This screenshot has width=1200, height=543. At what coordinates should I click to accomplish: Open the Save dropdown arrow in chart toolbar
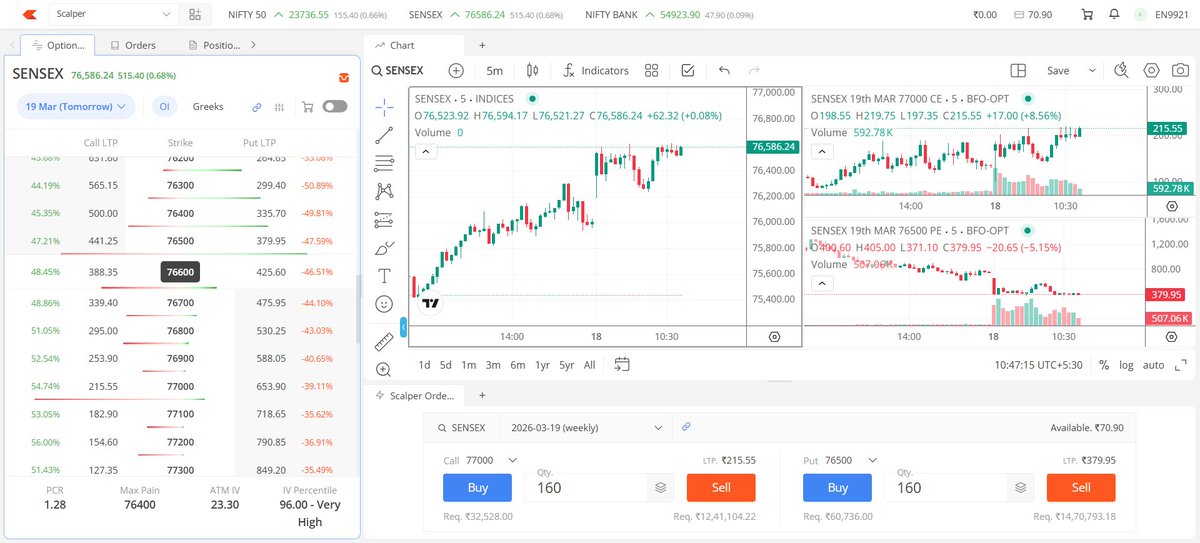coord(1092,70)
